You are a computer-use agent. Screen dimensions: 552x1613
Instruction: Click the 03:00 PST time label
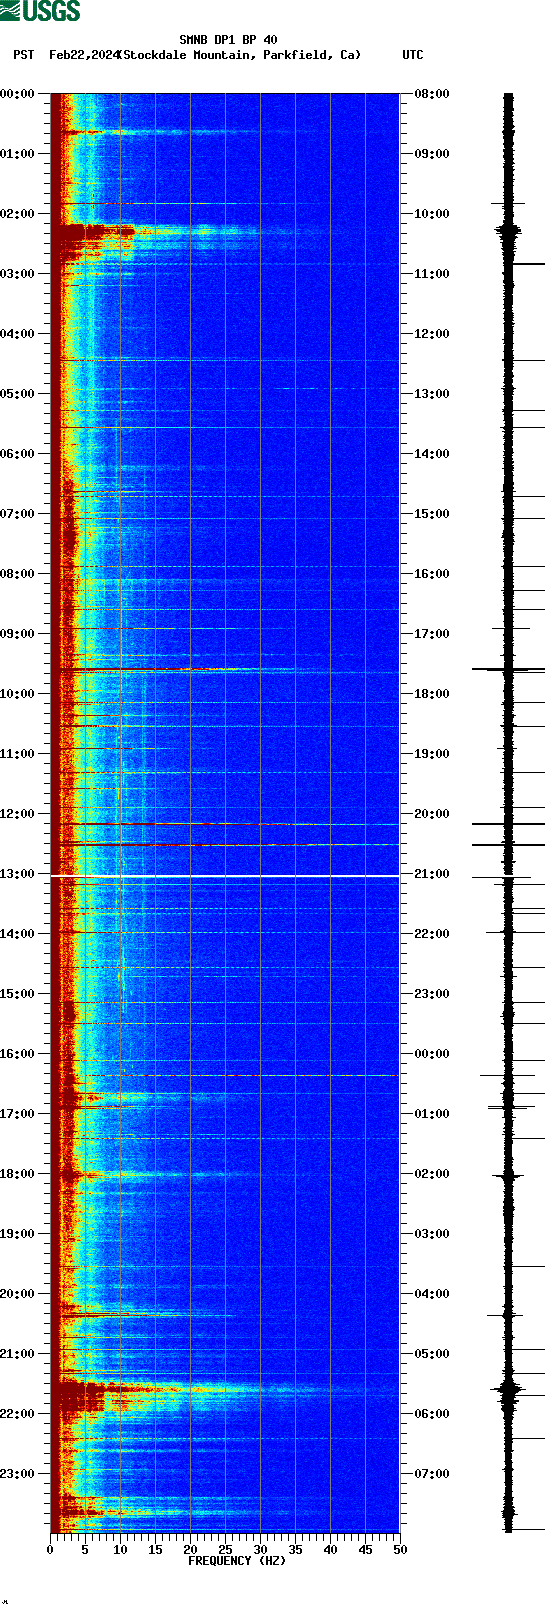coord(17,274)
